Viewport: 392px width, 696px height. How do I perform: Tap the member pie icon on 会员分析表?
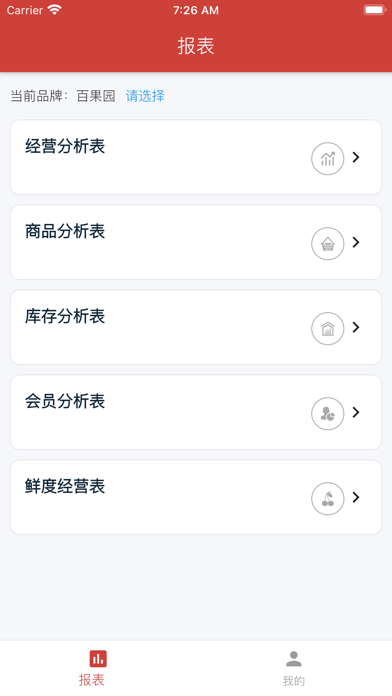click(x=328, y=414)
